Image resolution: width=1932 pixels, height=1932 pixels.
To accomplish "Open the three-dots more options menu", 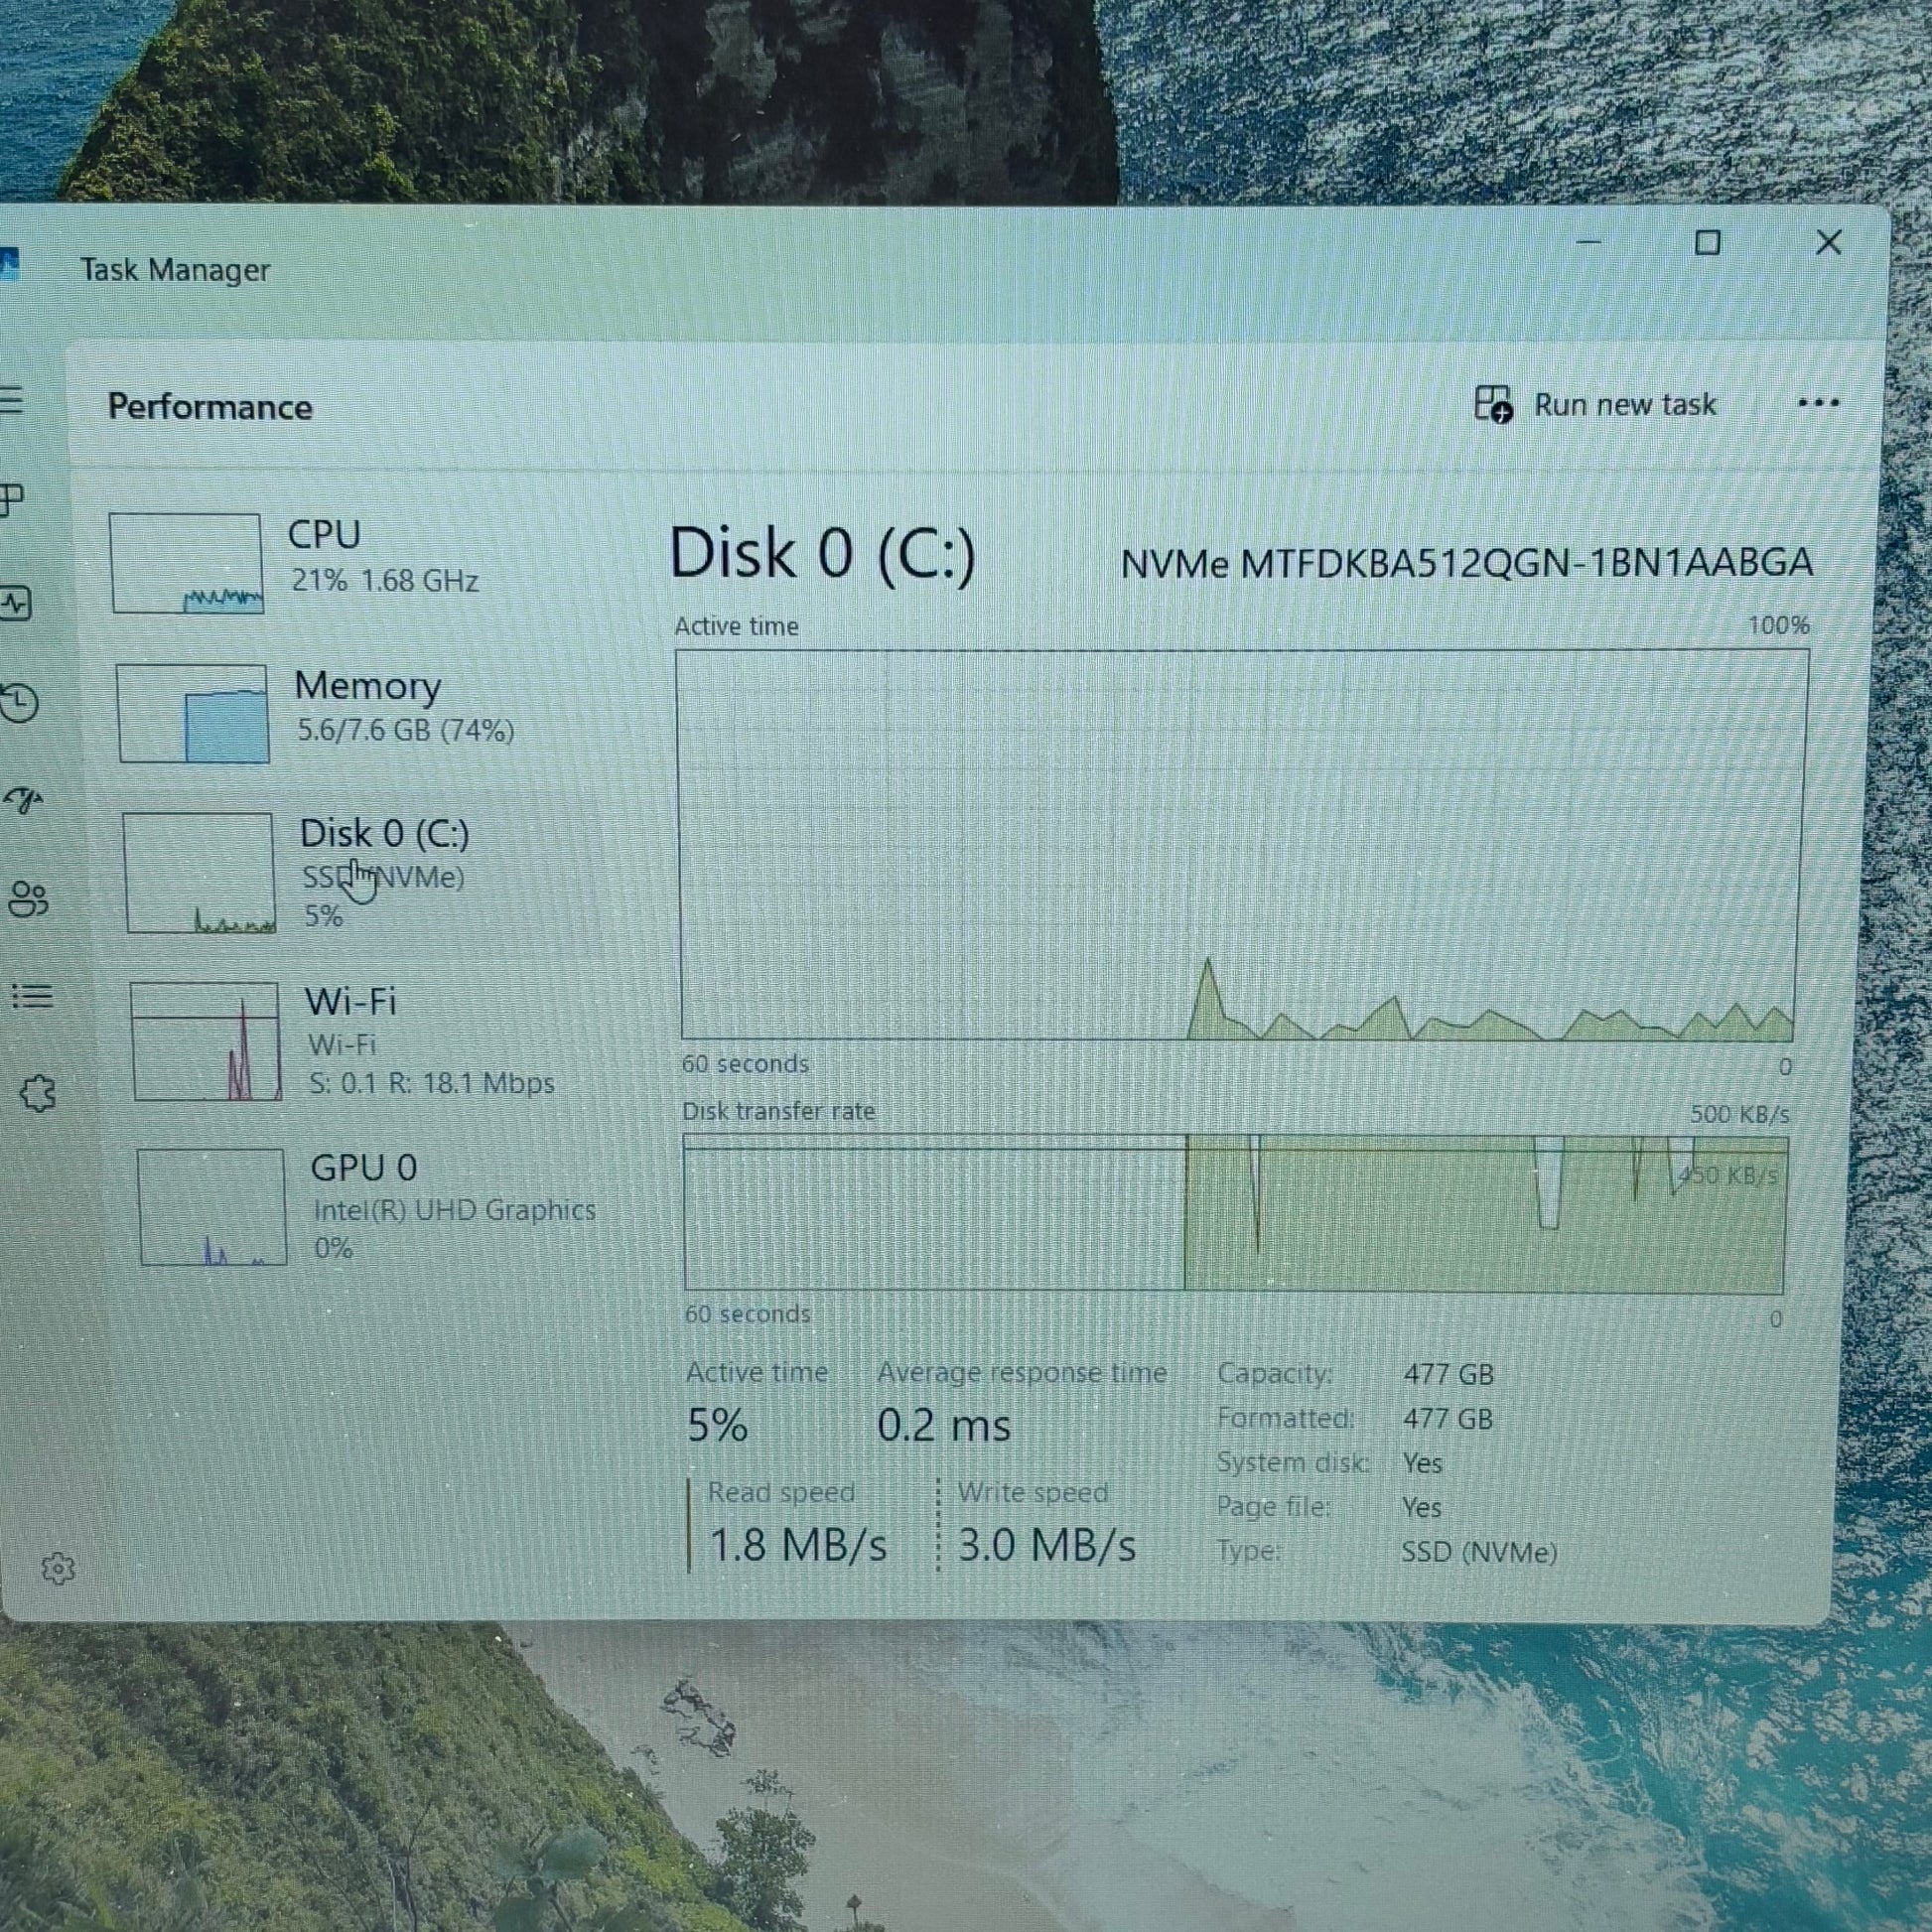I will click(1817, 403).
